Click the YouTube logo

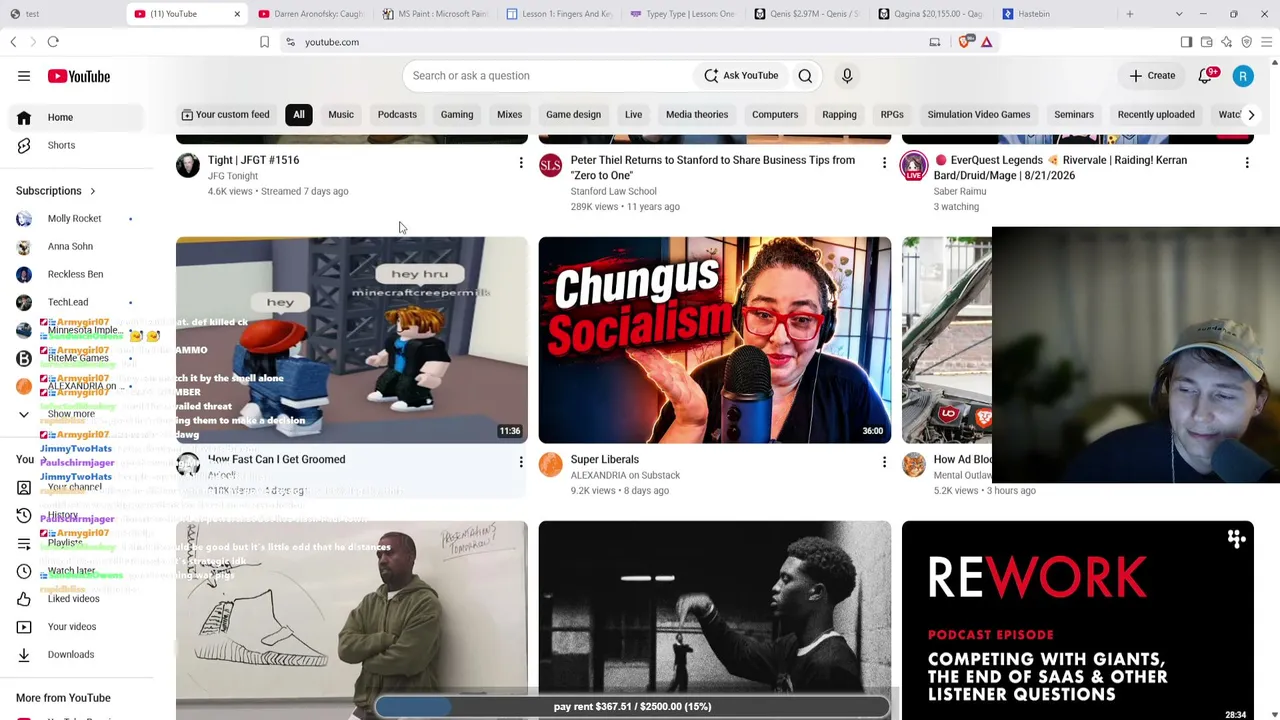pos(78,76)
